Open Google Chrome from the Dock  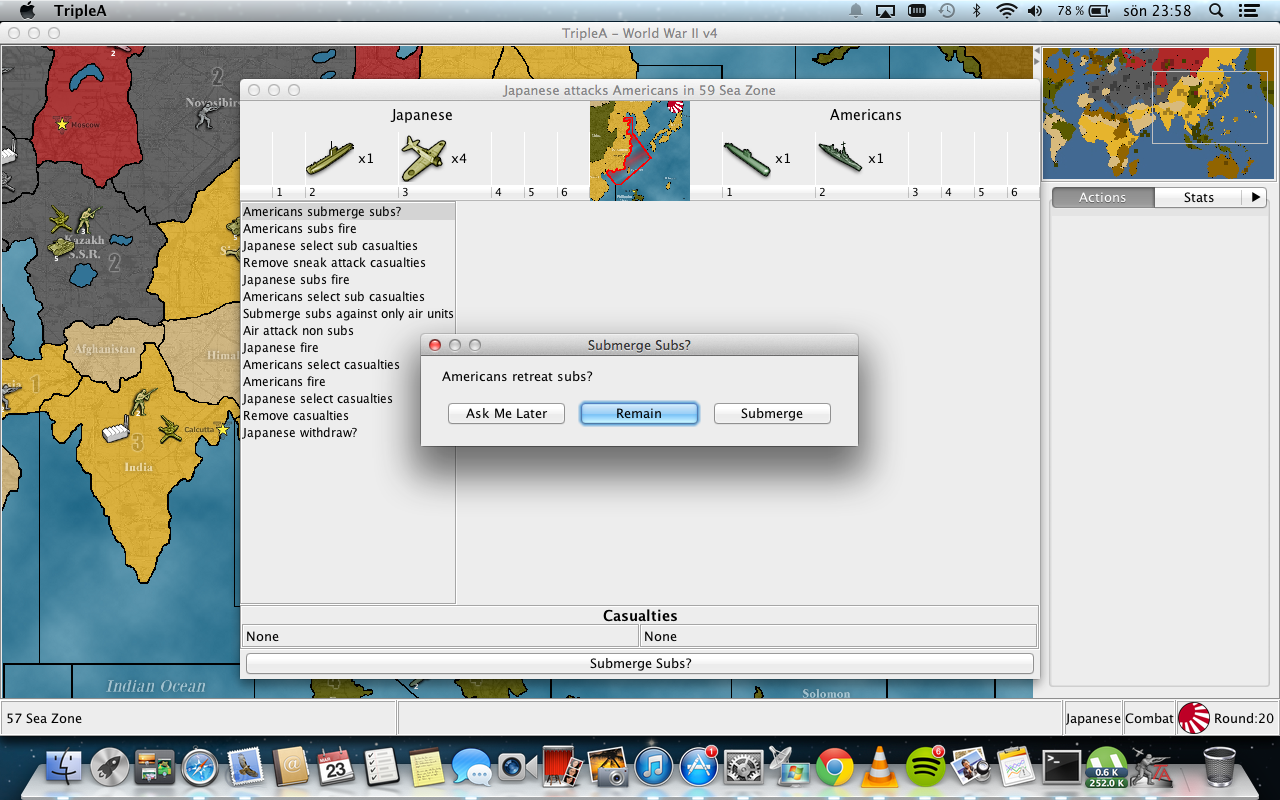tap(834, 767)
